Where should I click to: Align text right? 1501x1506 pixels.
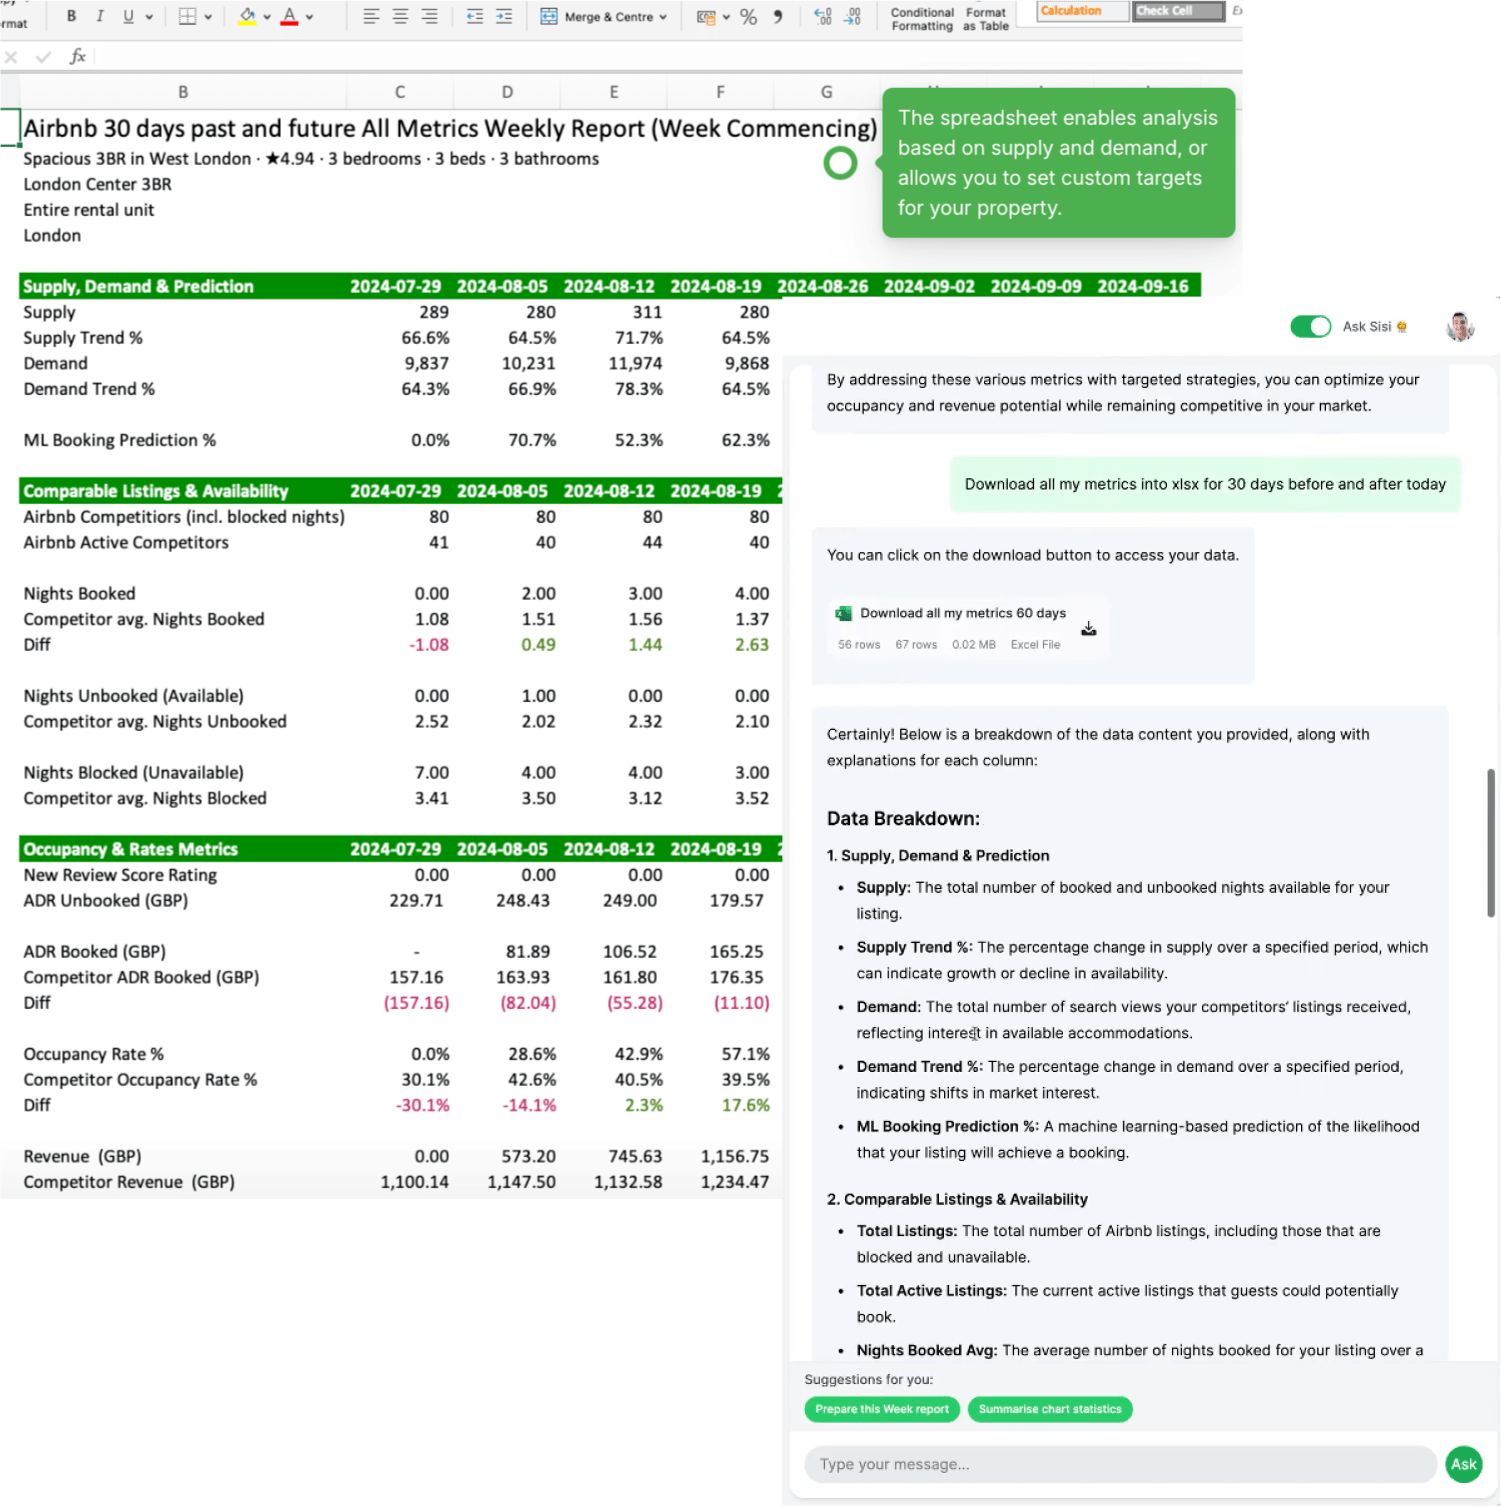[429, 16]
